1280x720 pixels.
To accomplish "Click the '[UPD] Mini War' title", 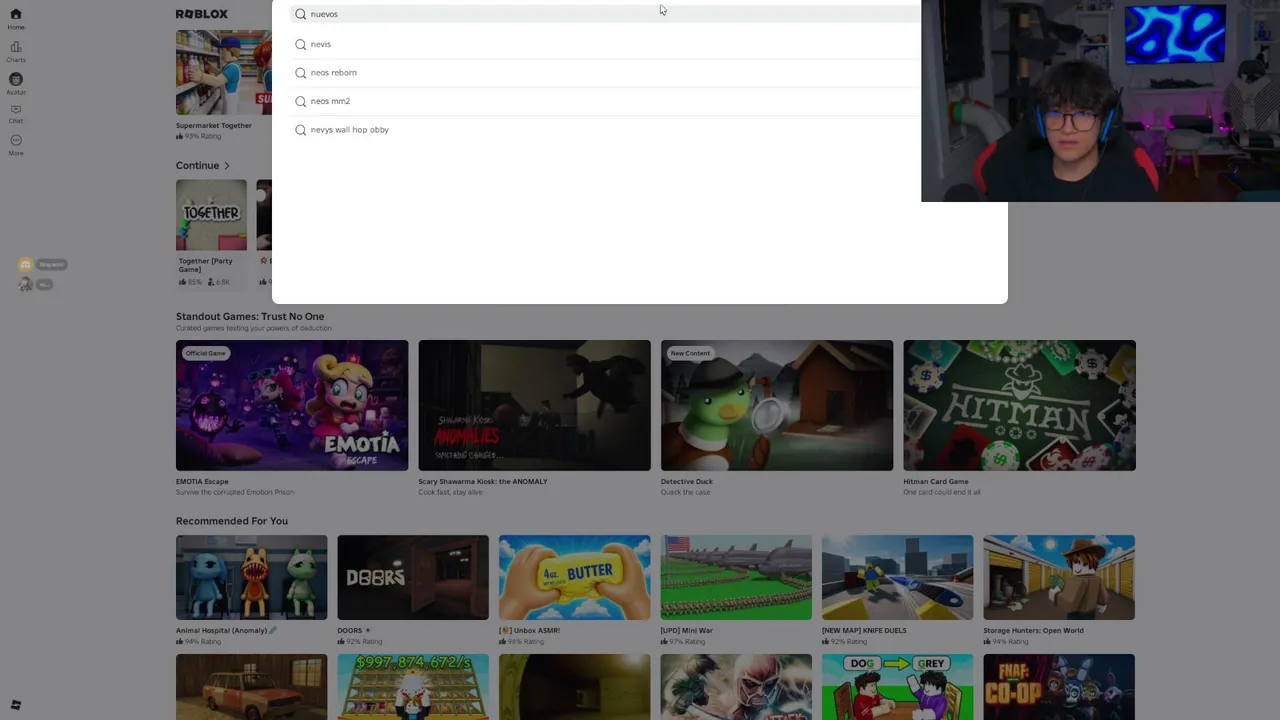I will pos(687,631).
